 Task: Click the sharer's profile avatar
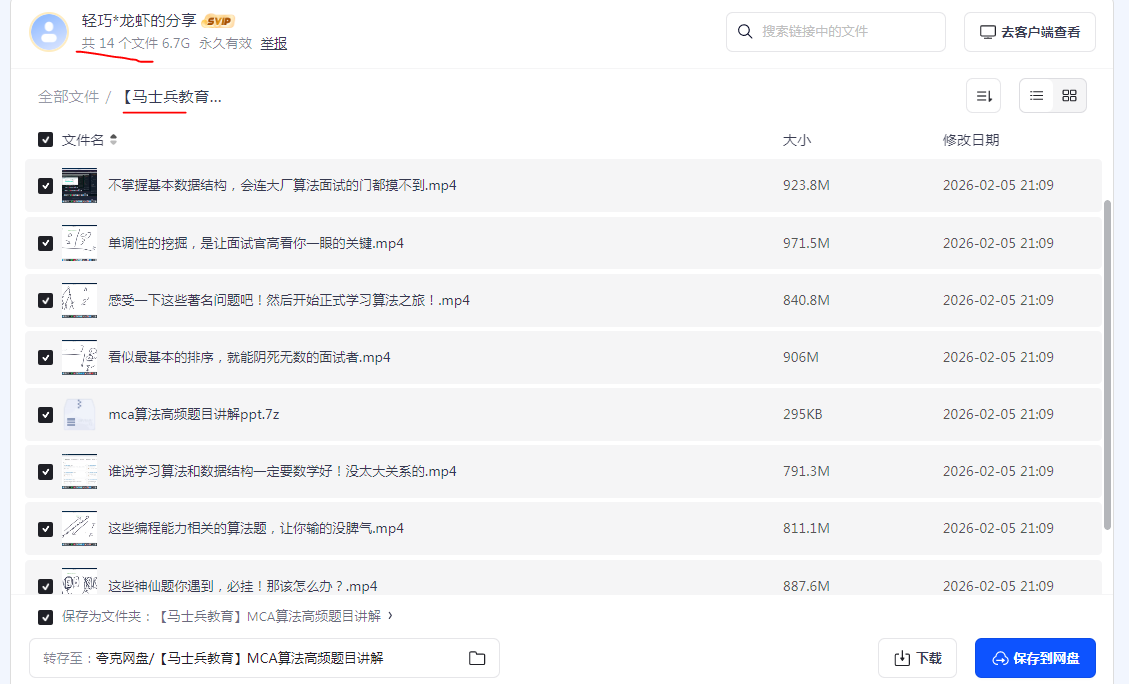tap(49, 32)
